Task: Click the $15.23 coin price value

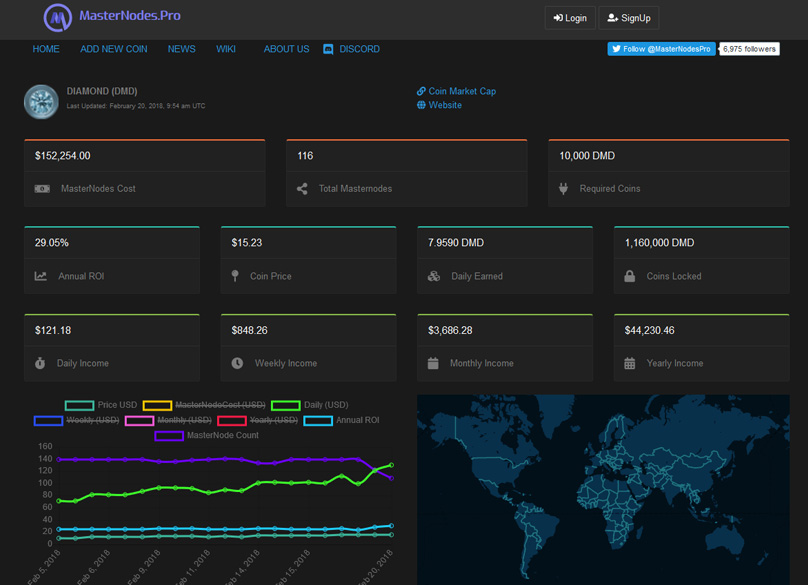Action: click(x=246, y=243)
